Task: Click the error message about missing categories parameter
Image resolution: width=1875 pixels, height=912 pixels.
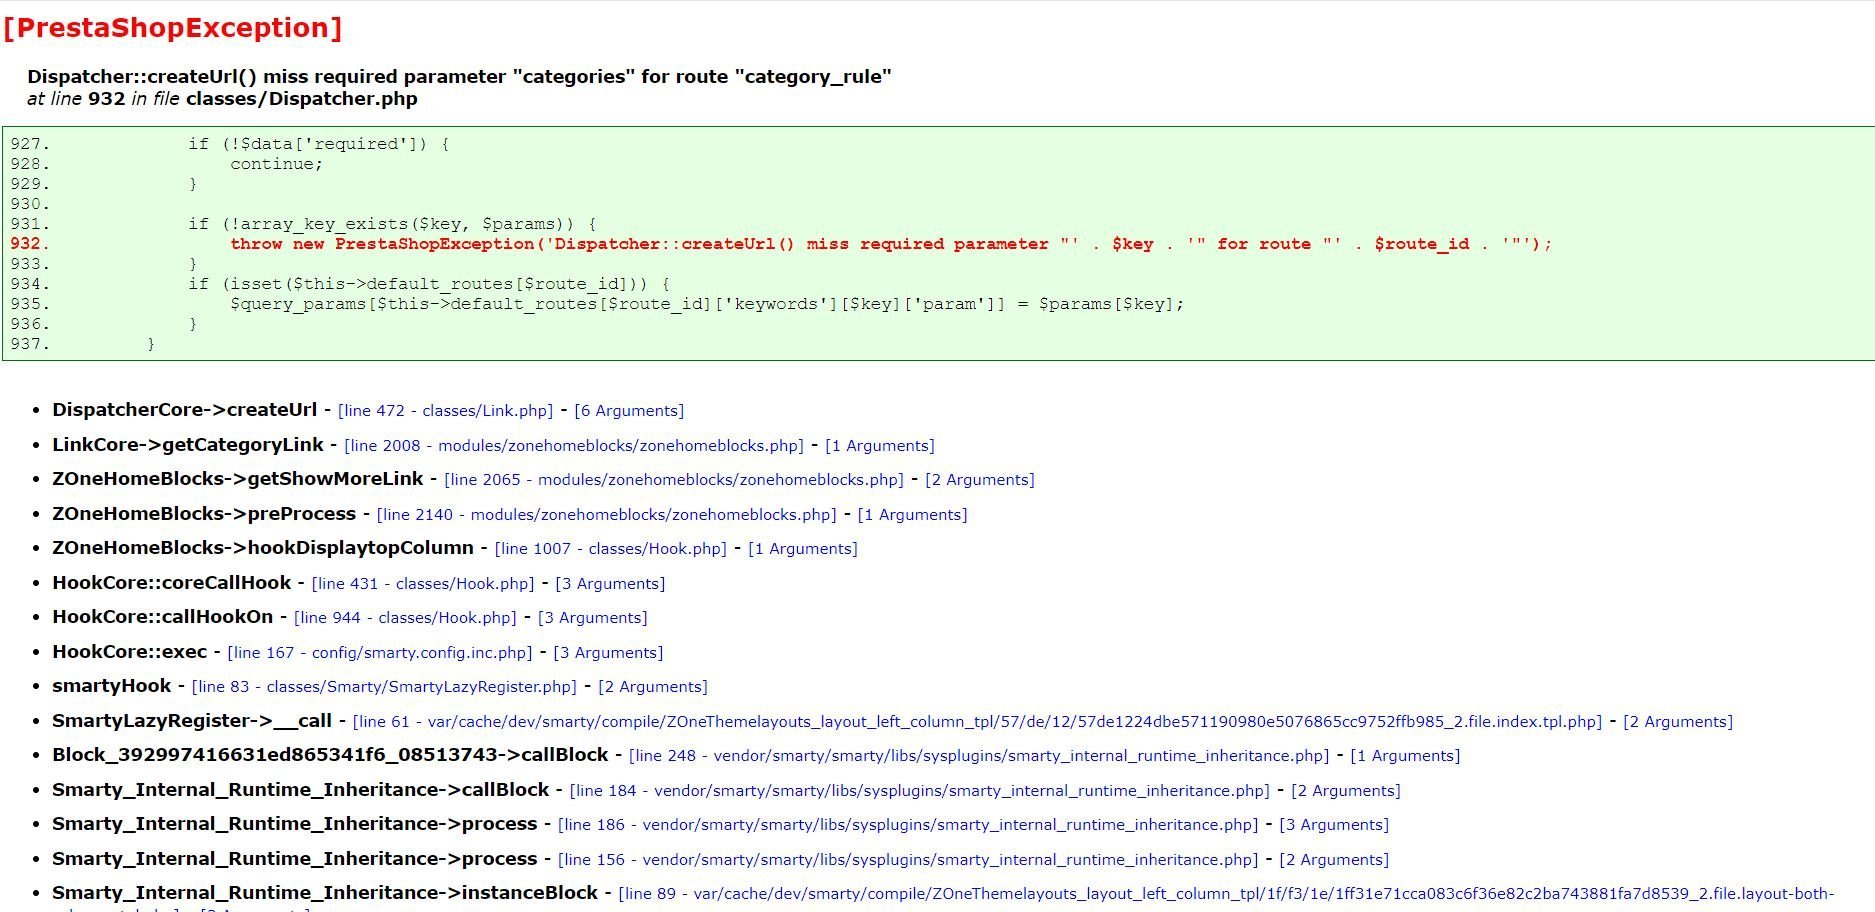Action: click(459, 77)
